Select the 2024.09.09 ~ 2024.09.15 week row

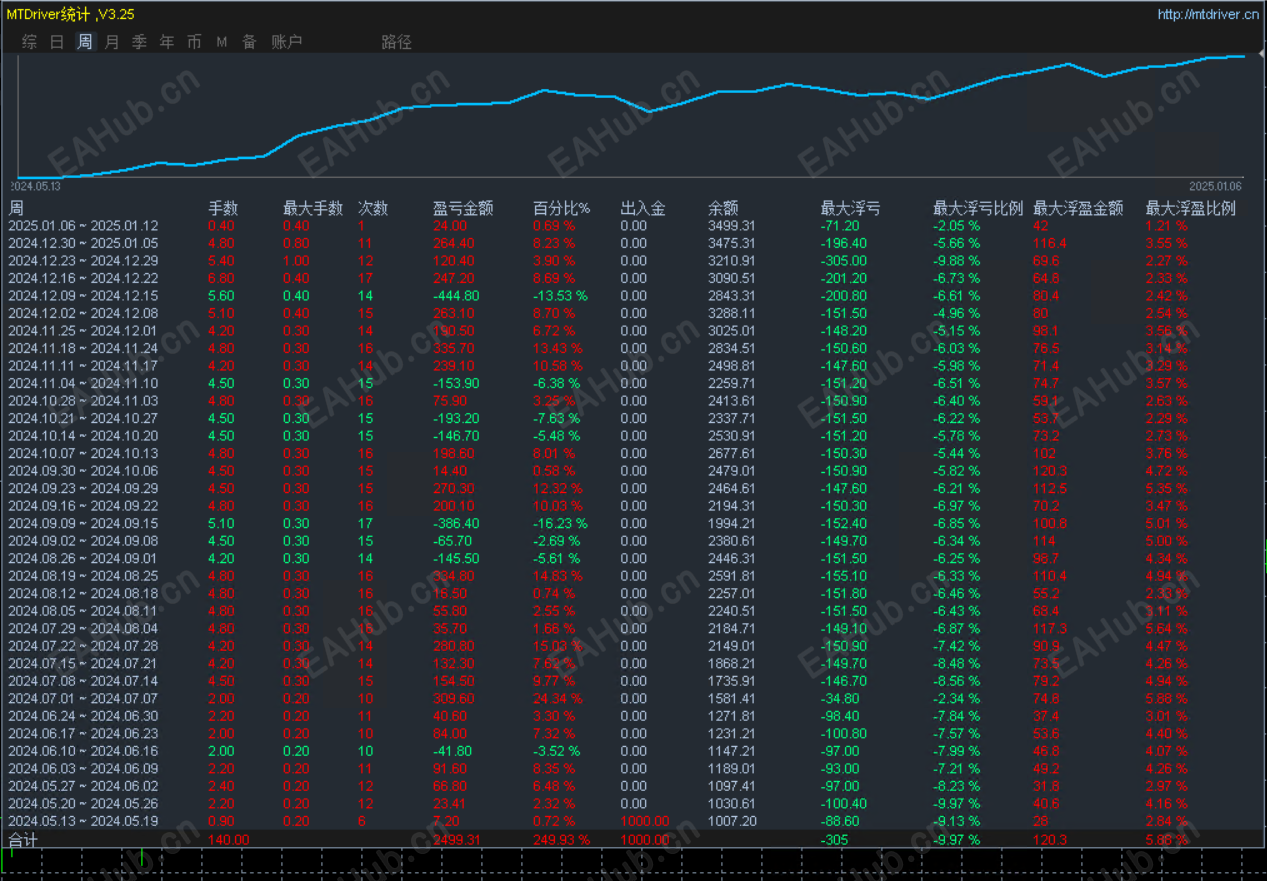click(x=633, y=523)
